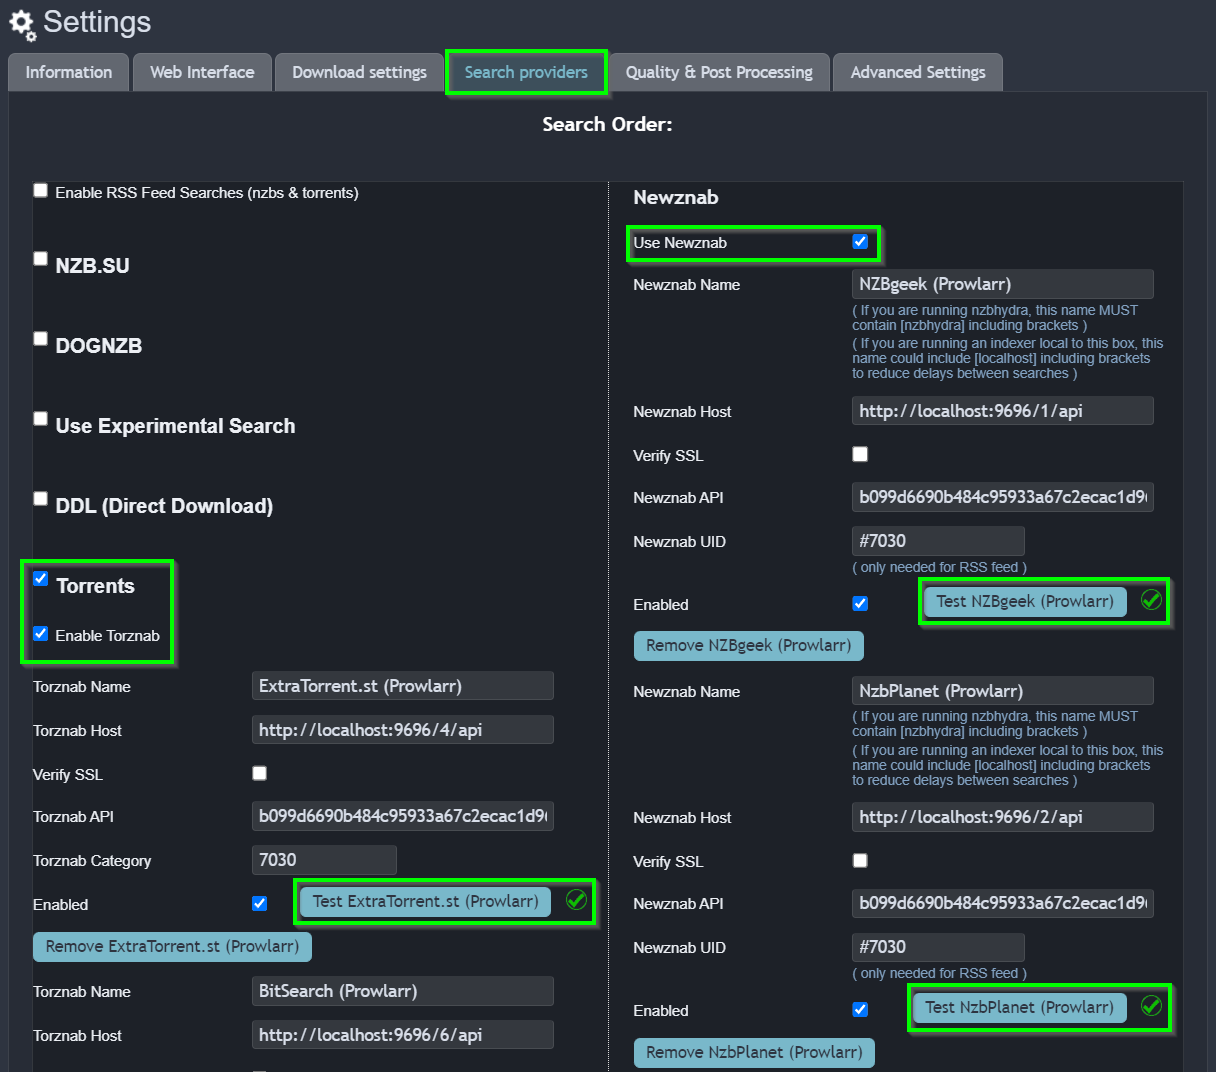Click green checkmark next to Test NzbPlanet

(1151, 1006)
